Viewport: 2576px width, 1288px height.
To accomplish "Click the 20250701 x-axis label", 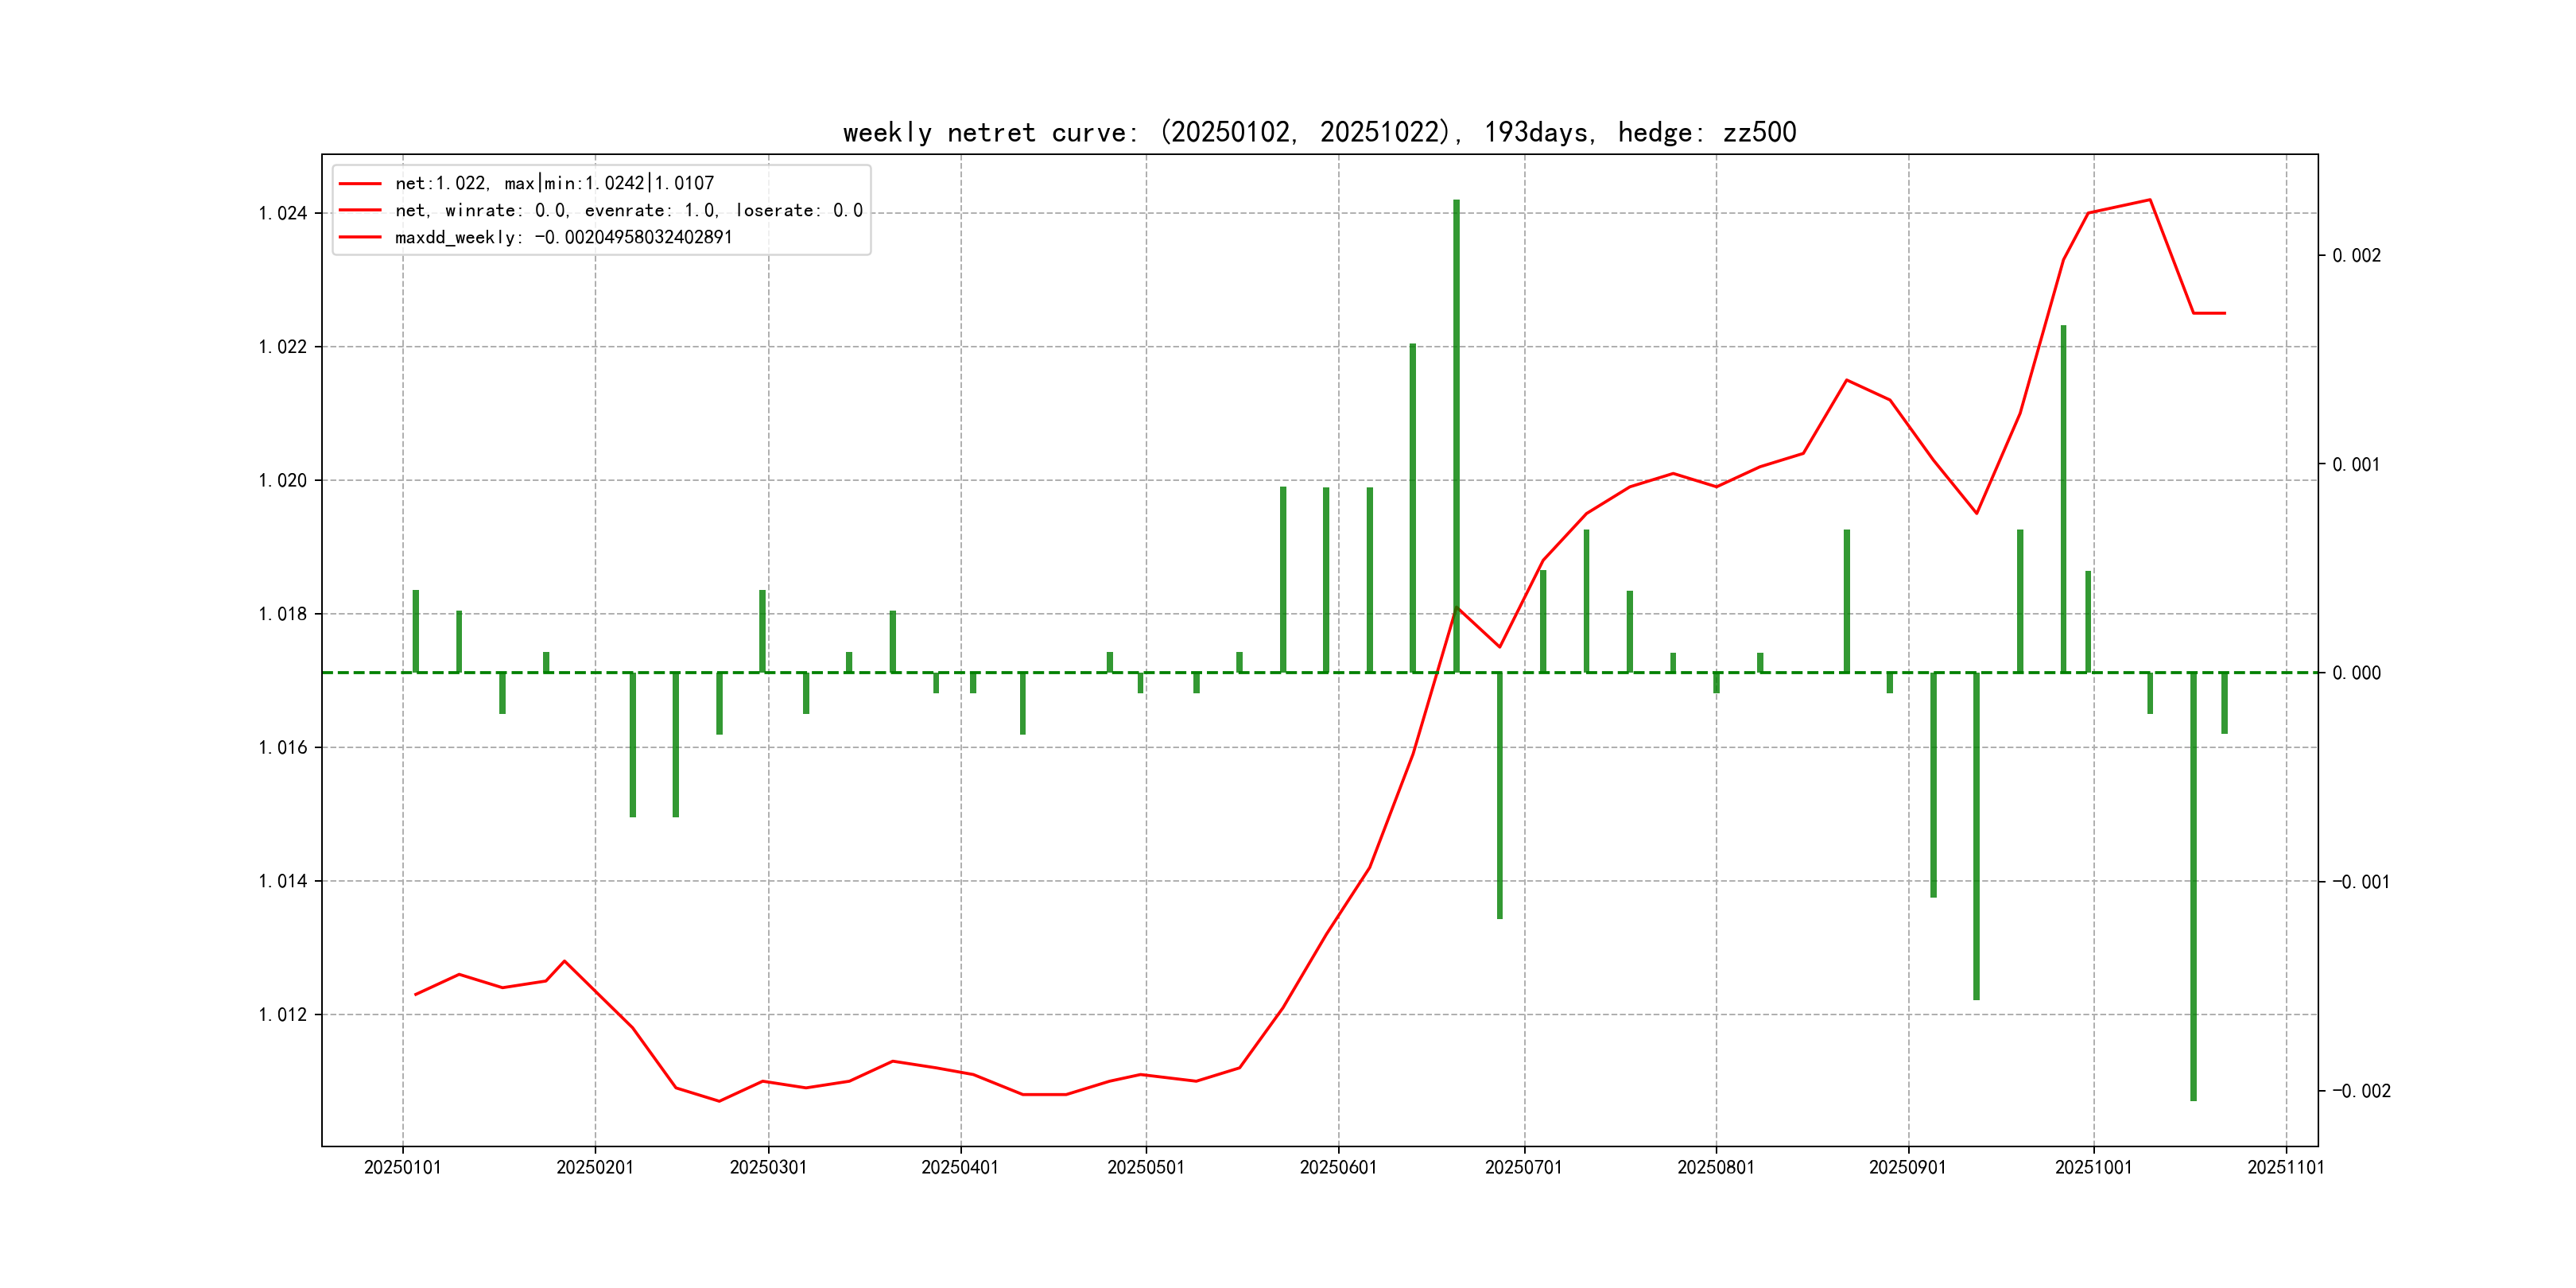I will (x=1523, y=1167).
